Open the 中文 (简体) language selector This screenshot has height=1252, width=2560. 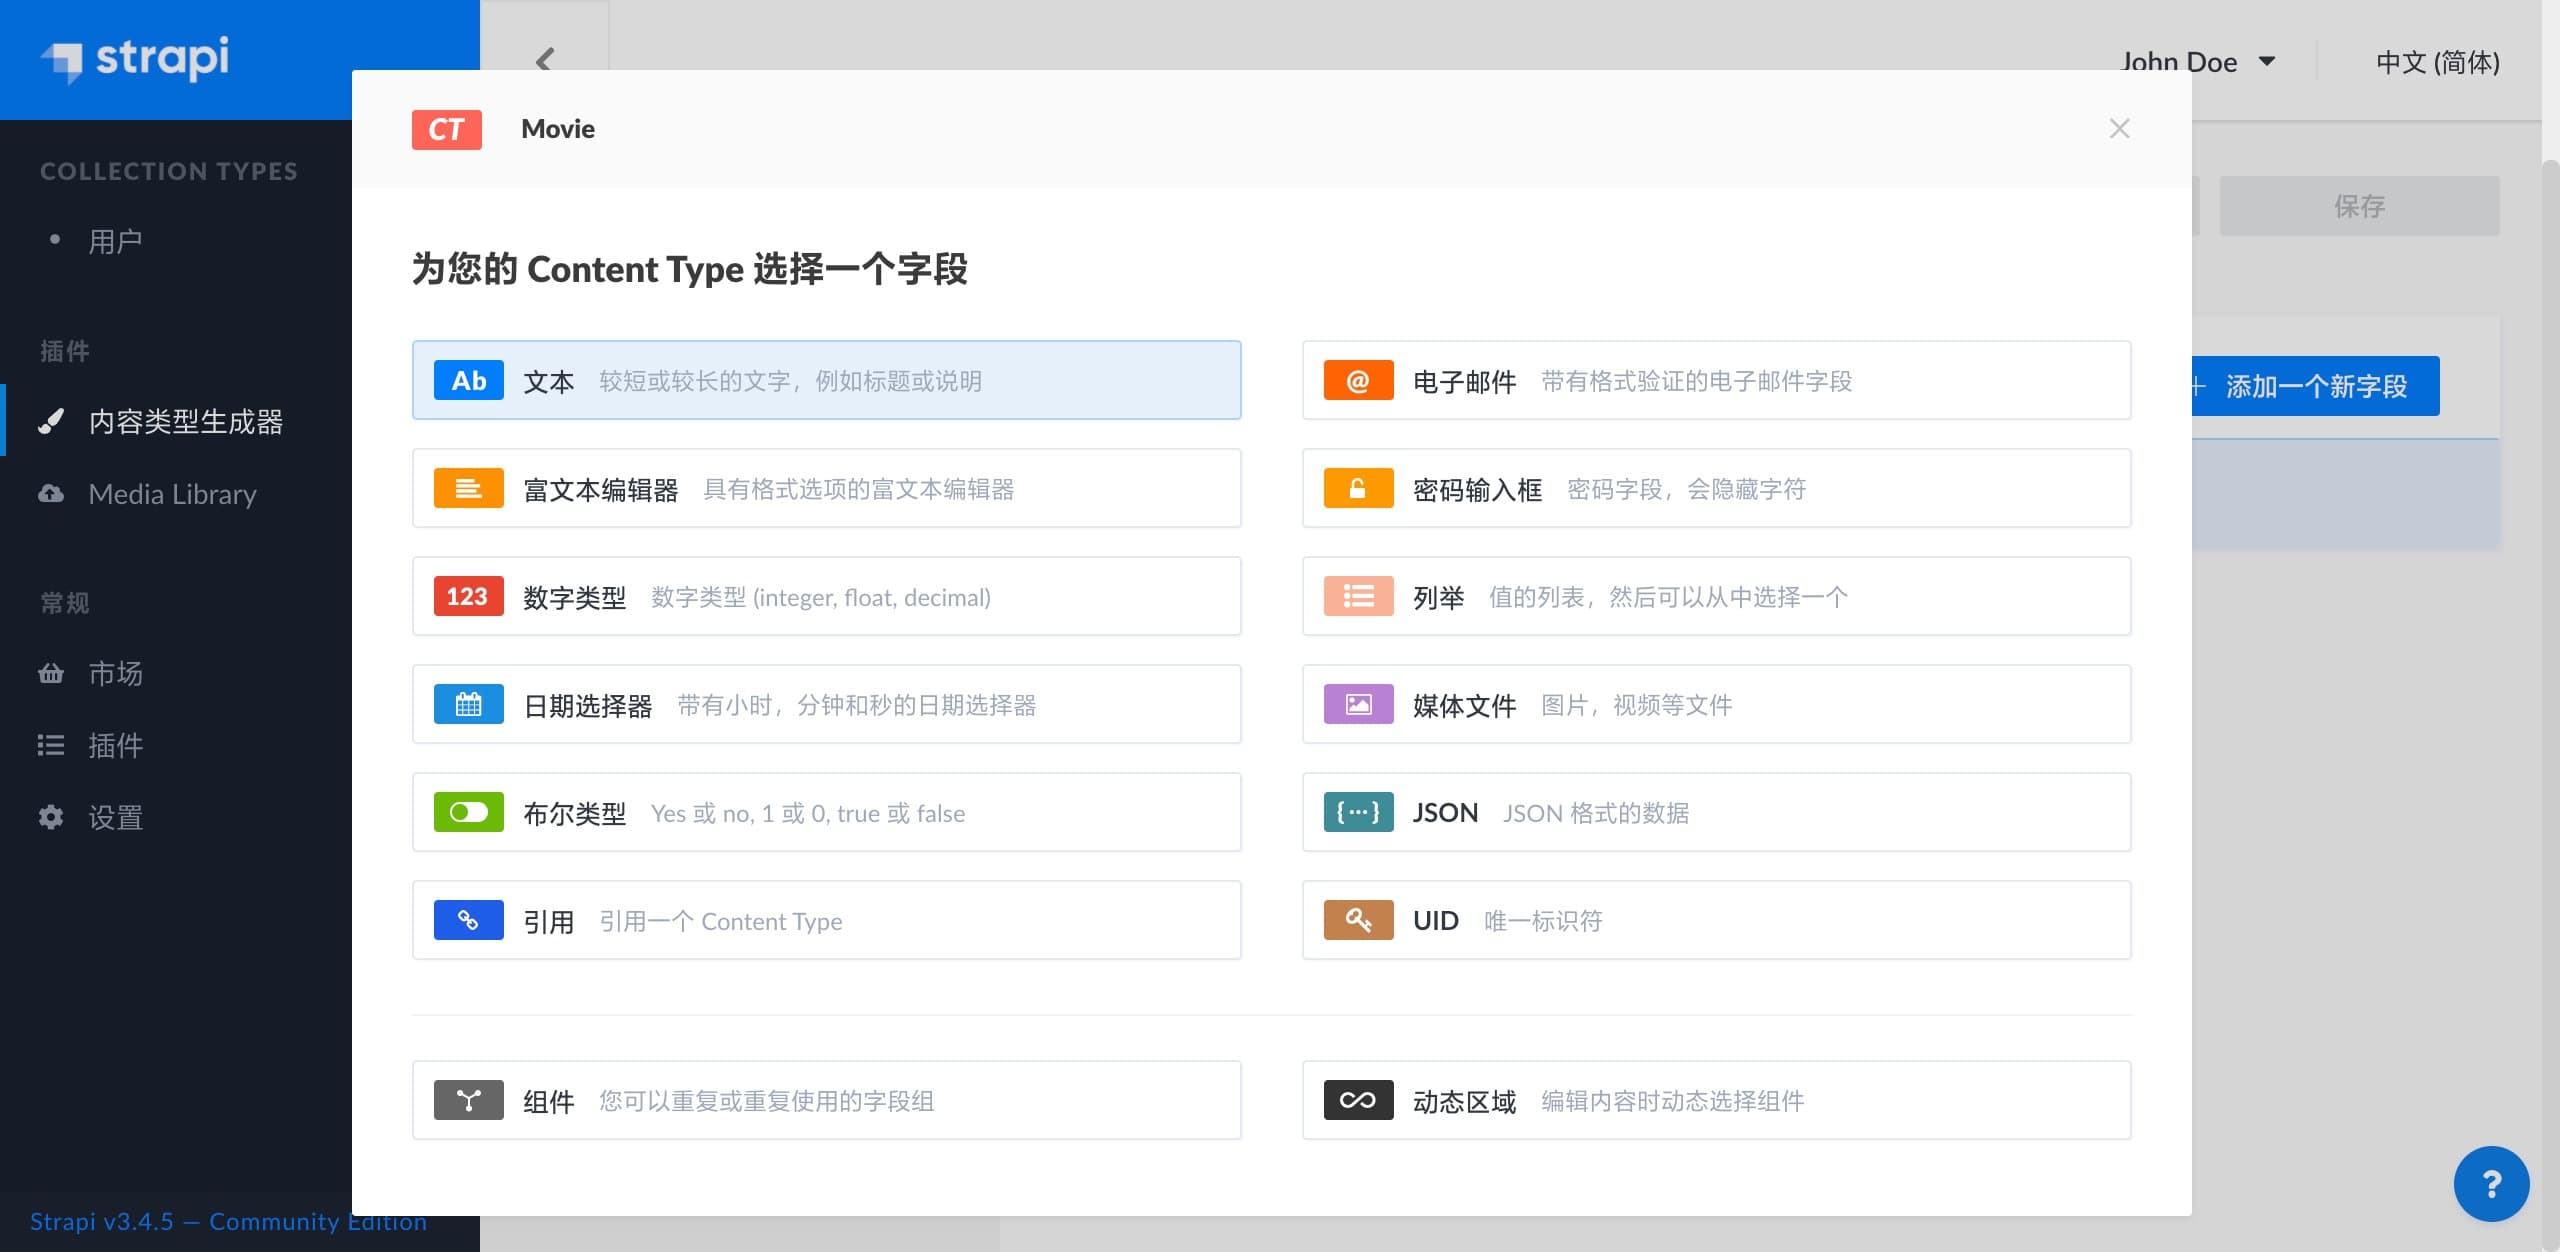[x=2437, y=62]
